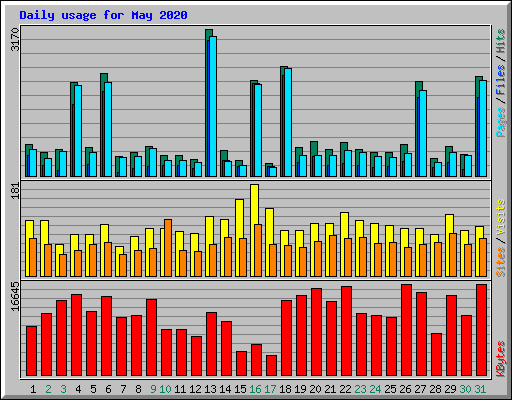The width and height of the screenshot is (512, 400).
Task: Click the yellow 'Visits' legend label
Action: 501,218
